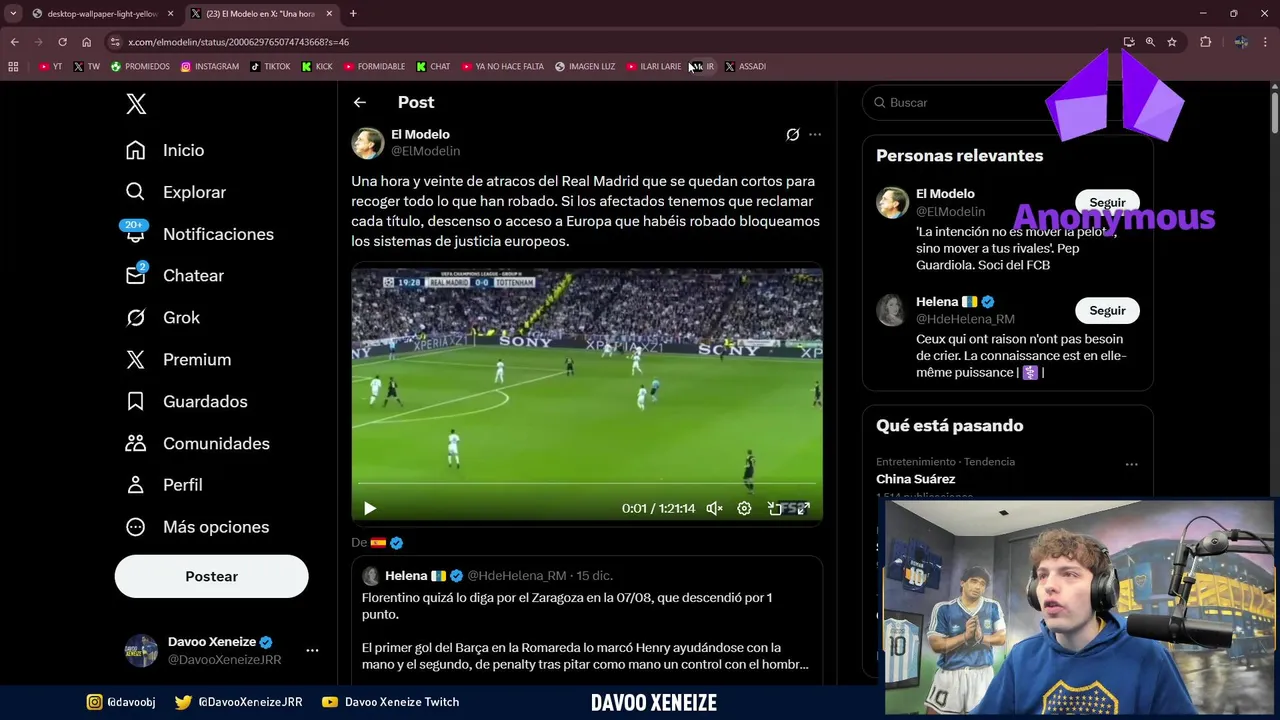Open the tab search dropdown
The height and width of the screenshot is (720, 1280).
pyautogui.click(x=13, y=14)
